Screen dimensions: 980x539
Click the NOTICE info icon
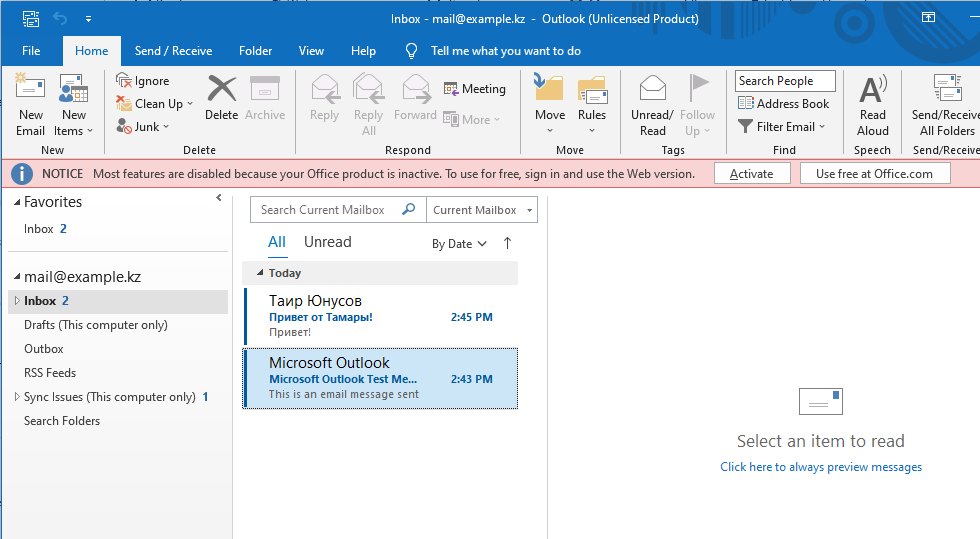click(x=22, y=174)
